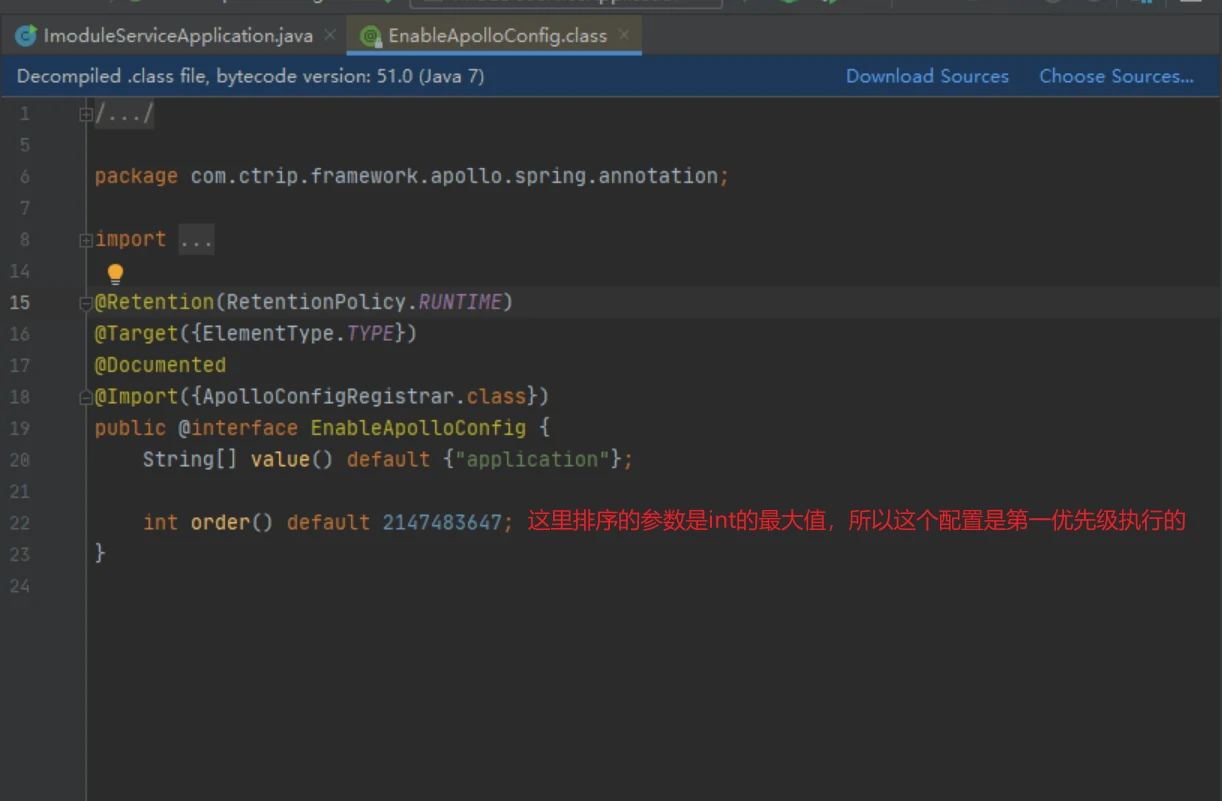Click ElementType.TYPE in the @Target annotation
This screenshot has width=1222, height=801.
point(298,334)
